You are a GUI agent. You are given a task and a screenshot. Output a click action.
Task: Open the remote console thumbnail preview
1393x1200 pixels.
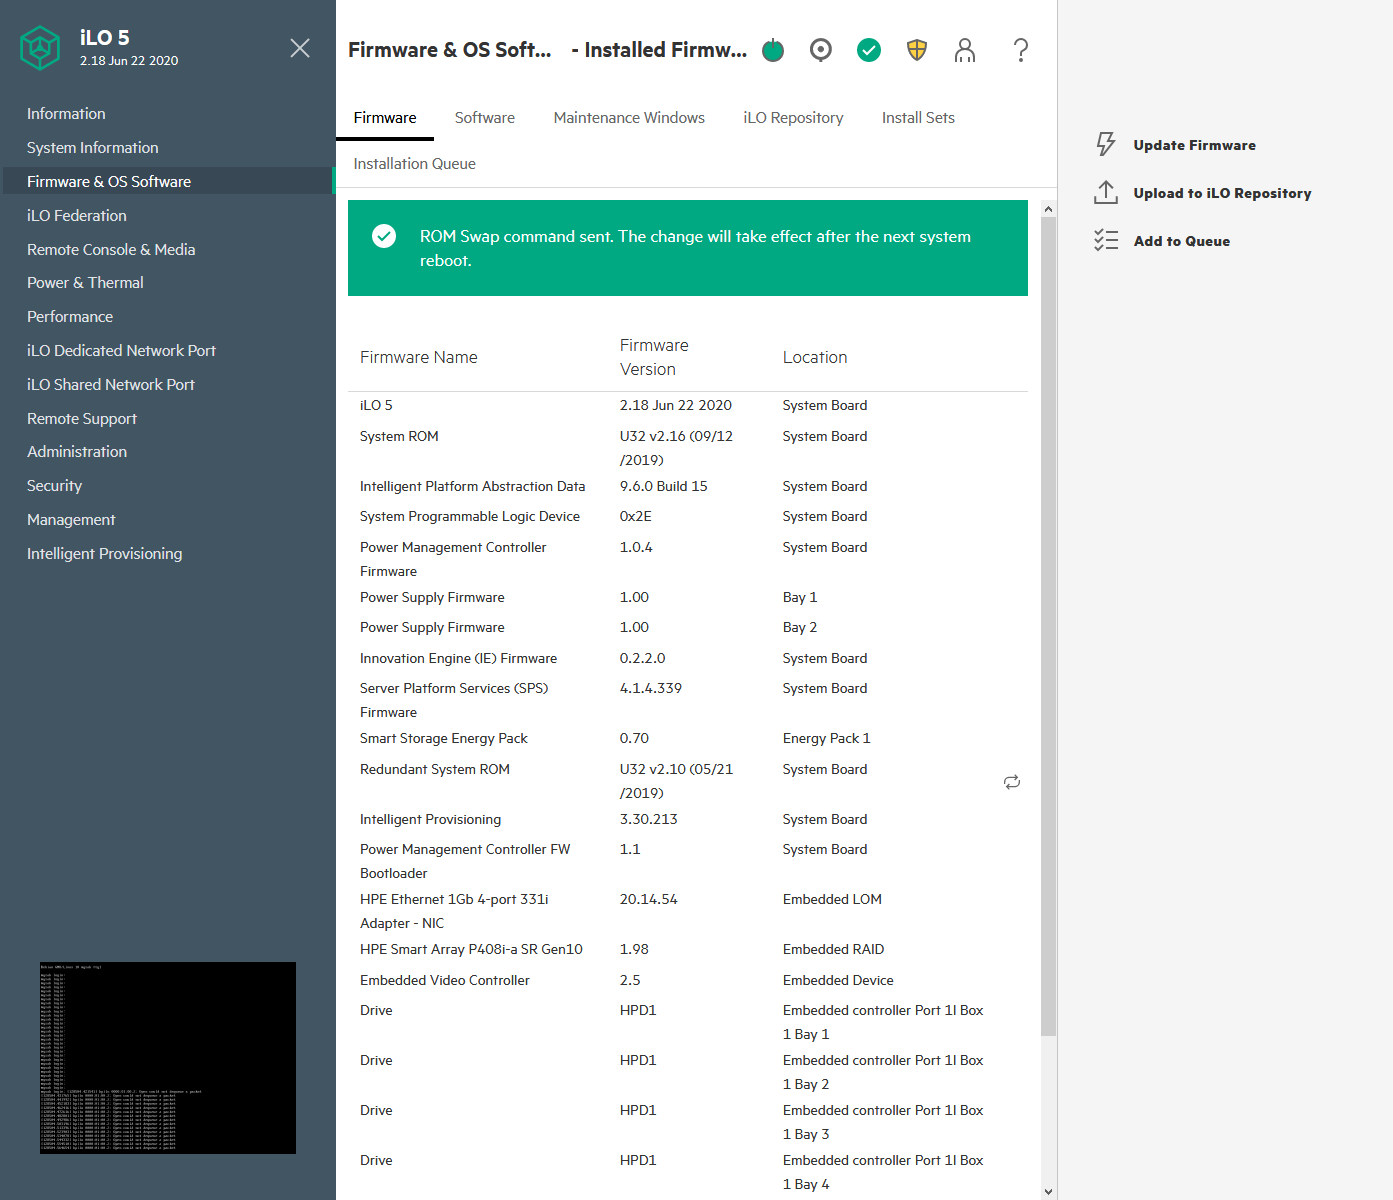(168, 1058)
